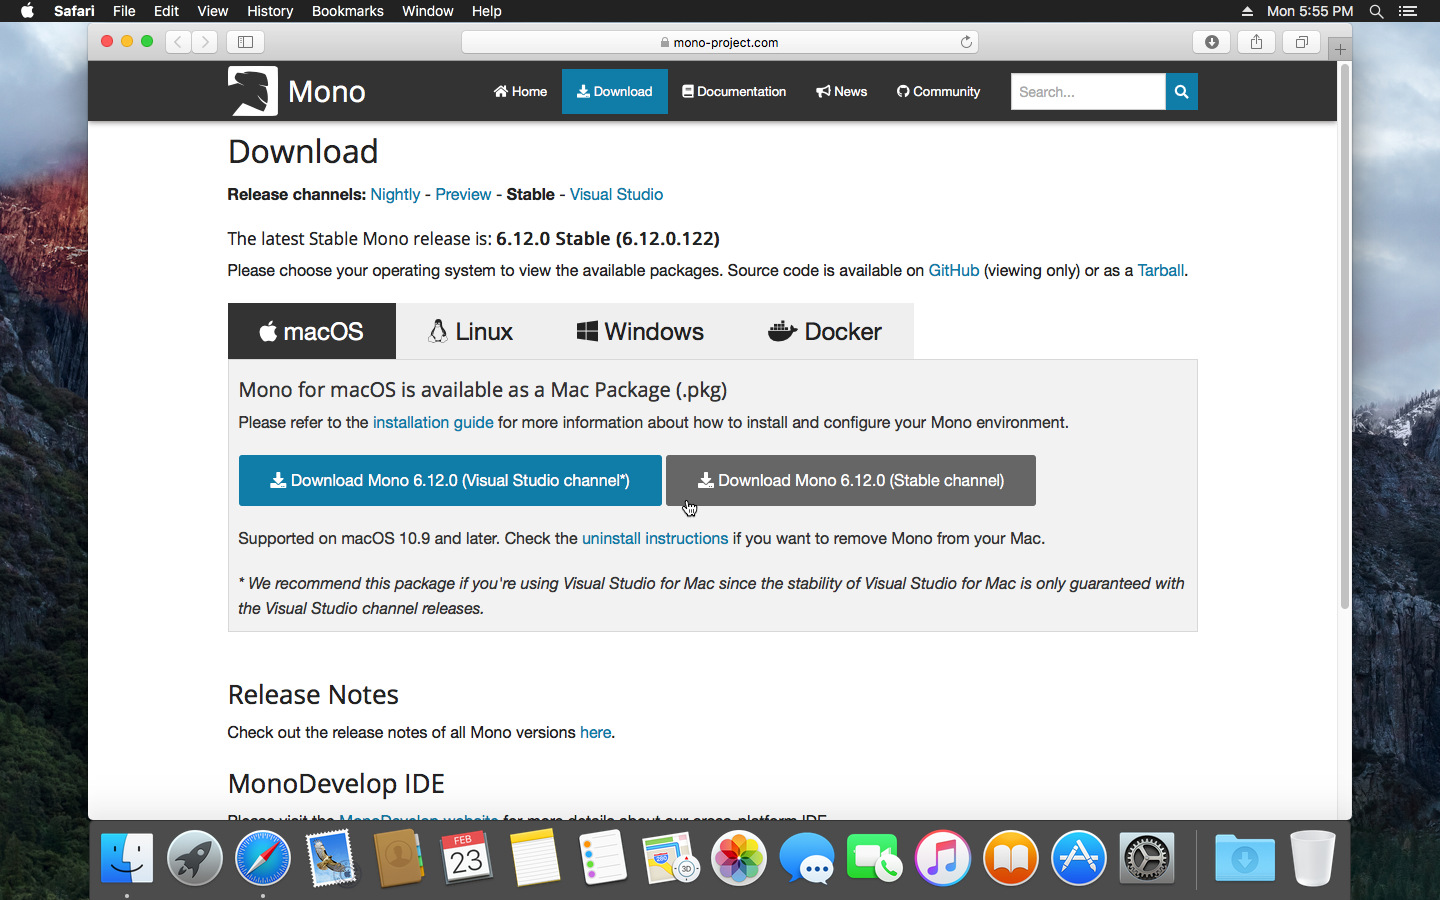The width and height of the screenshot is (1440, 900).
Task: Download Mono 6.12.0 Visual Studio channel
Action: coord(450,481)
